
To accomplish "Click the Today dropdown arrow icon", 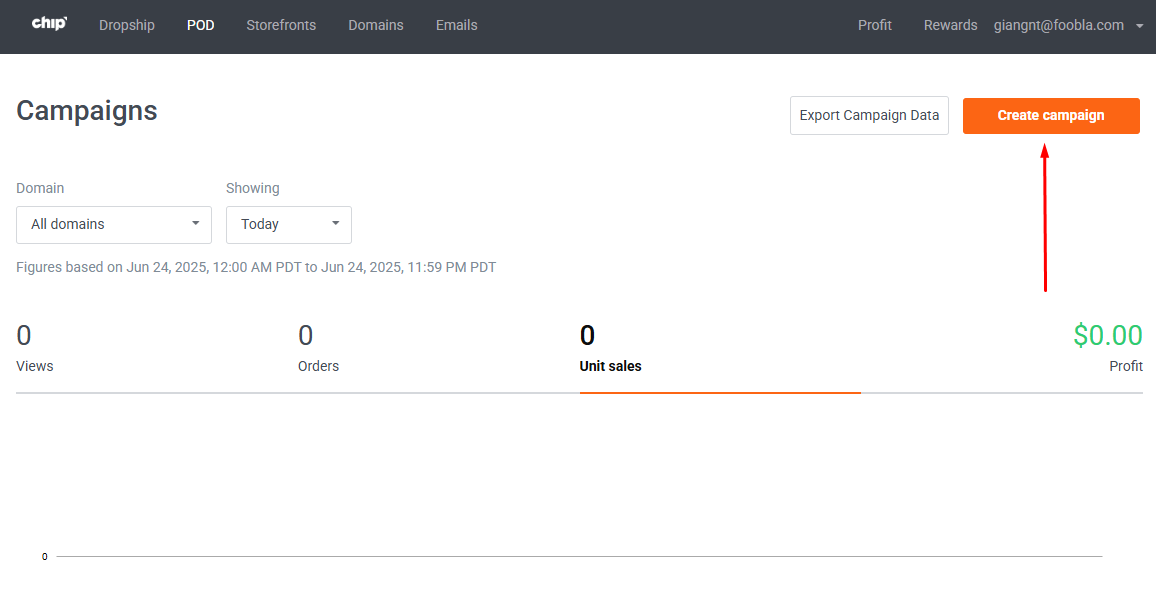I will point(335,223).
